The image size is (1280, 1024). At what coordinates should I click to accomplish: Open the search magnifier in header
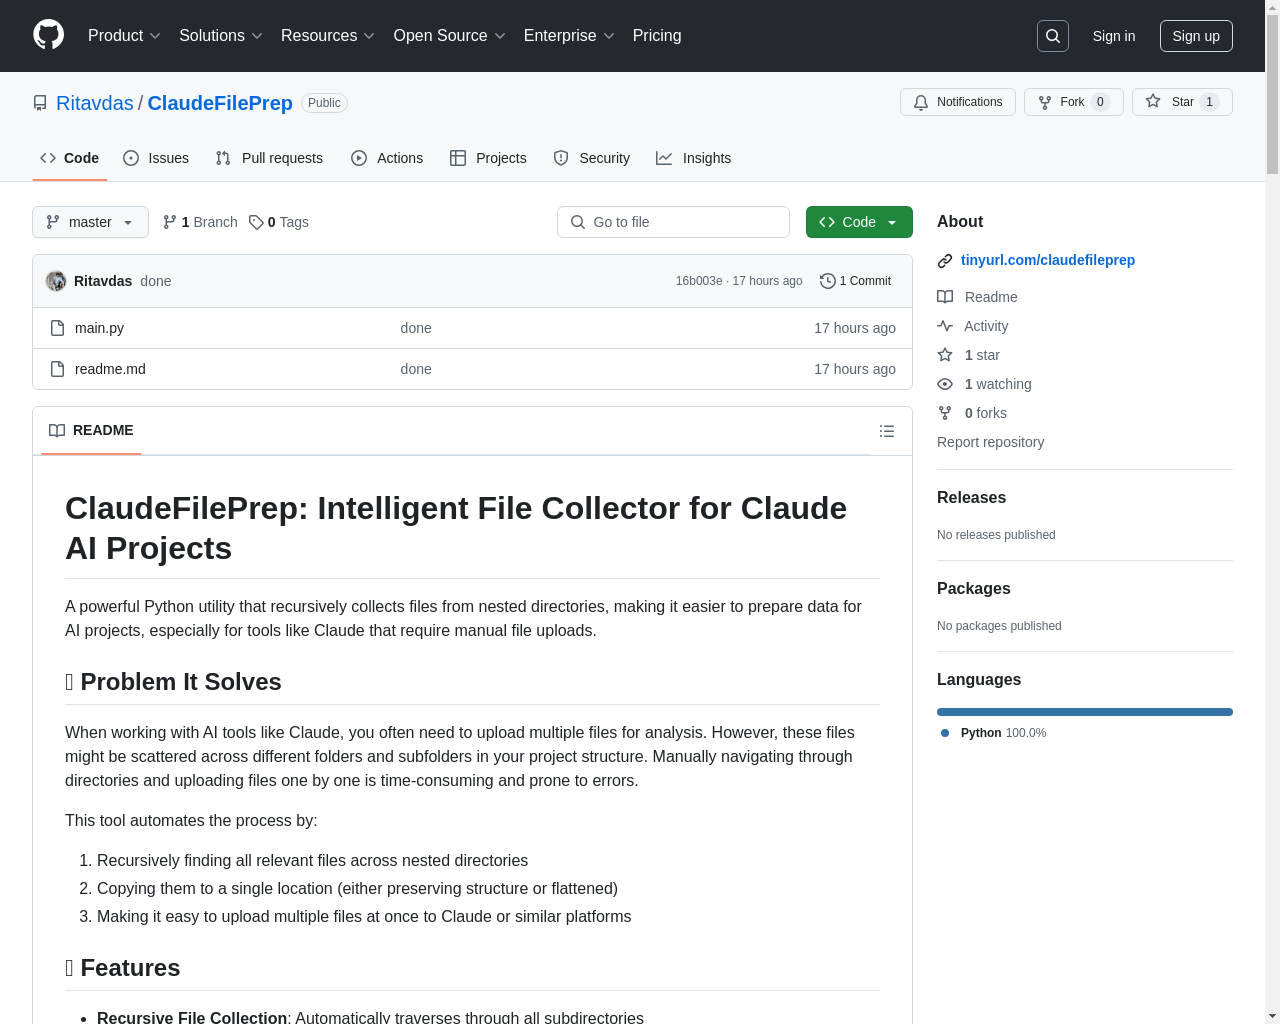click(x=1053, y=36)
